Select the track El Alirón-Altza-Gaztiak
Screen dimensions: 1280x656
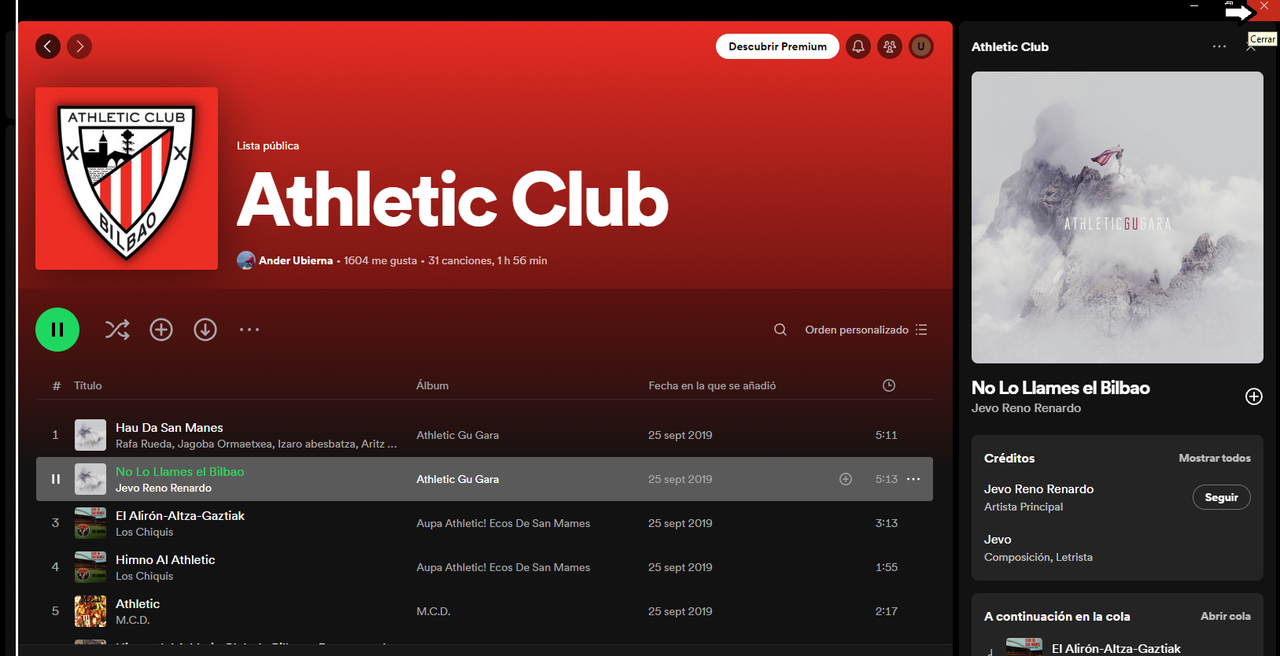(x=180, y=516)
